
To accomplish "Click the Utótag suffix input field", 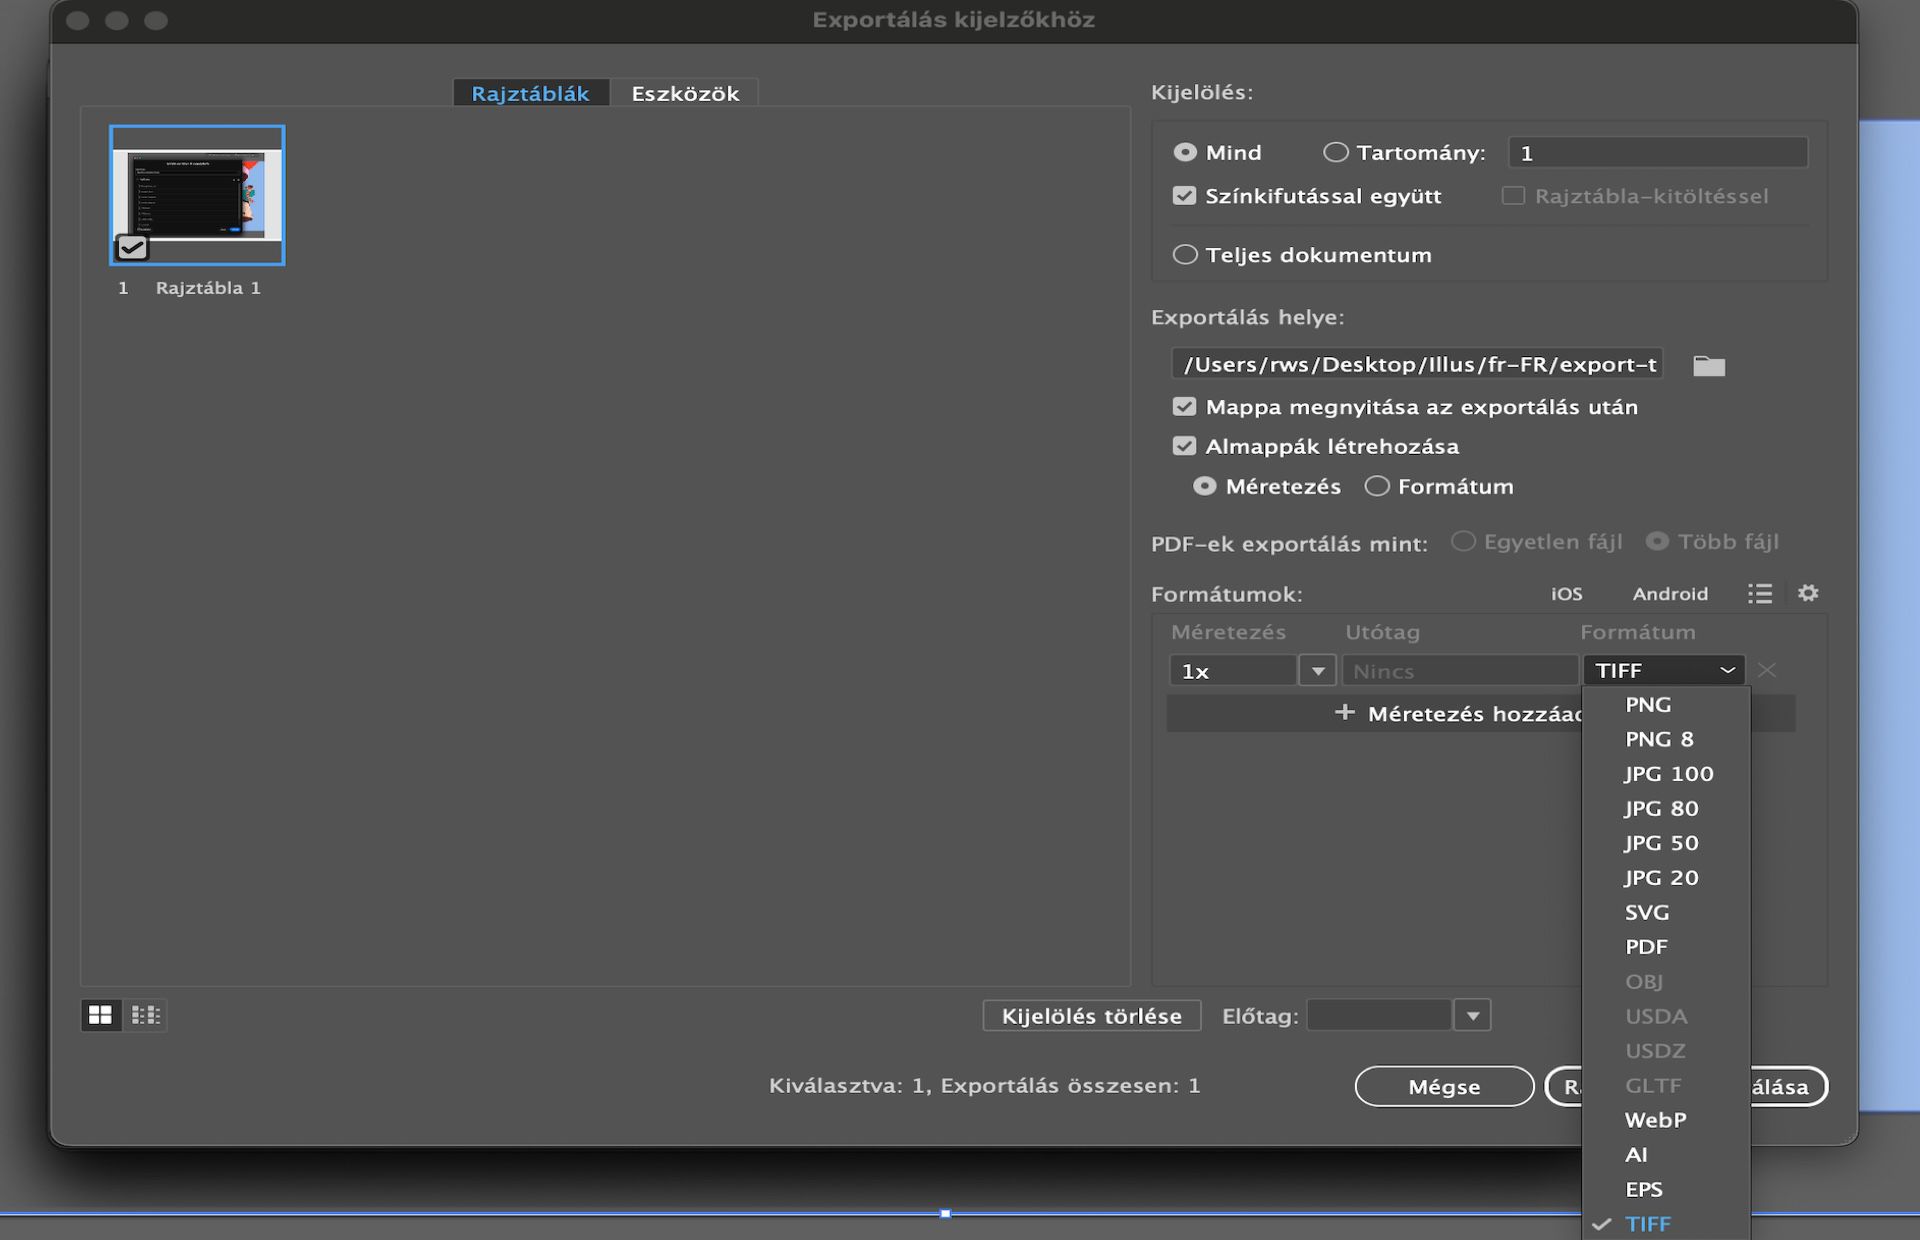I will (x=1458, y=671).
